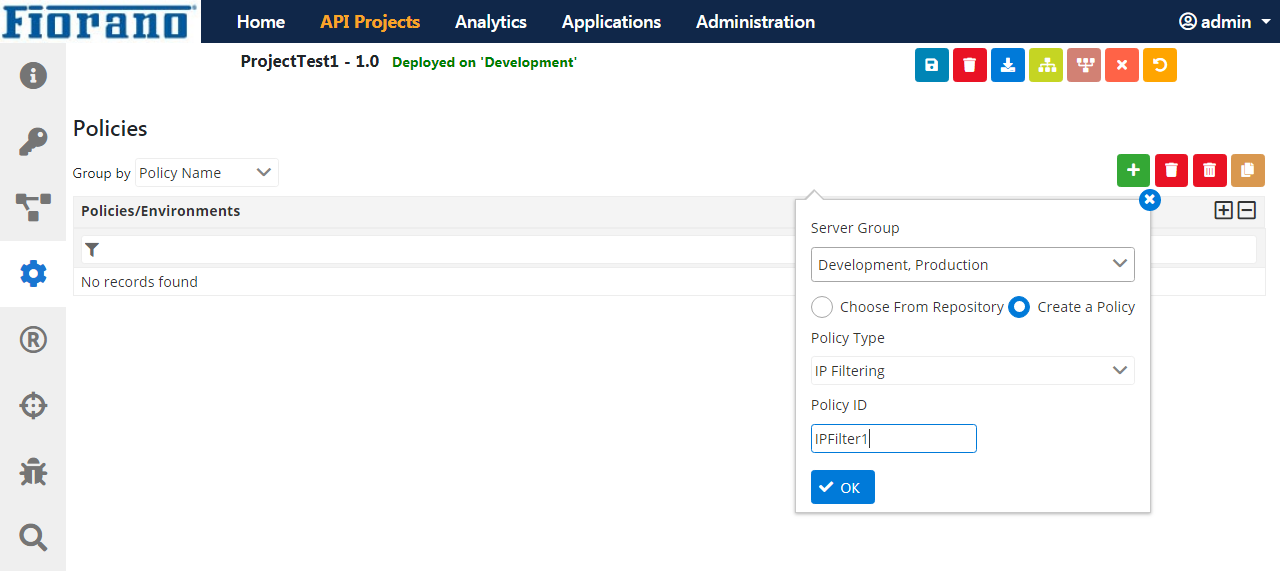Click the red delete project icon in top toolbar

pyautogui.click(x=969, y=65)
